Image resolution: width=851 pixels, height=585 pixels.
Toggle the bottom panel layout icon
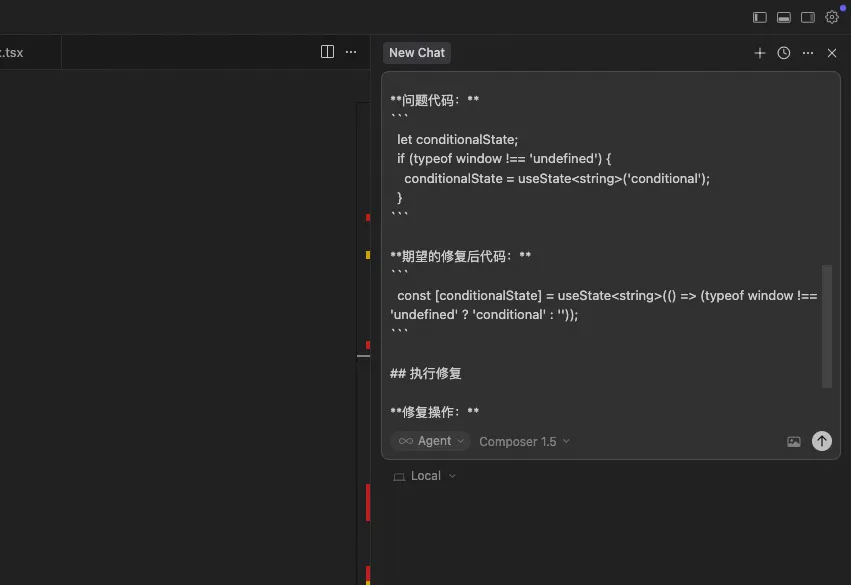click(x=784, y=17)
